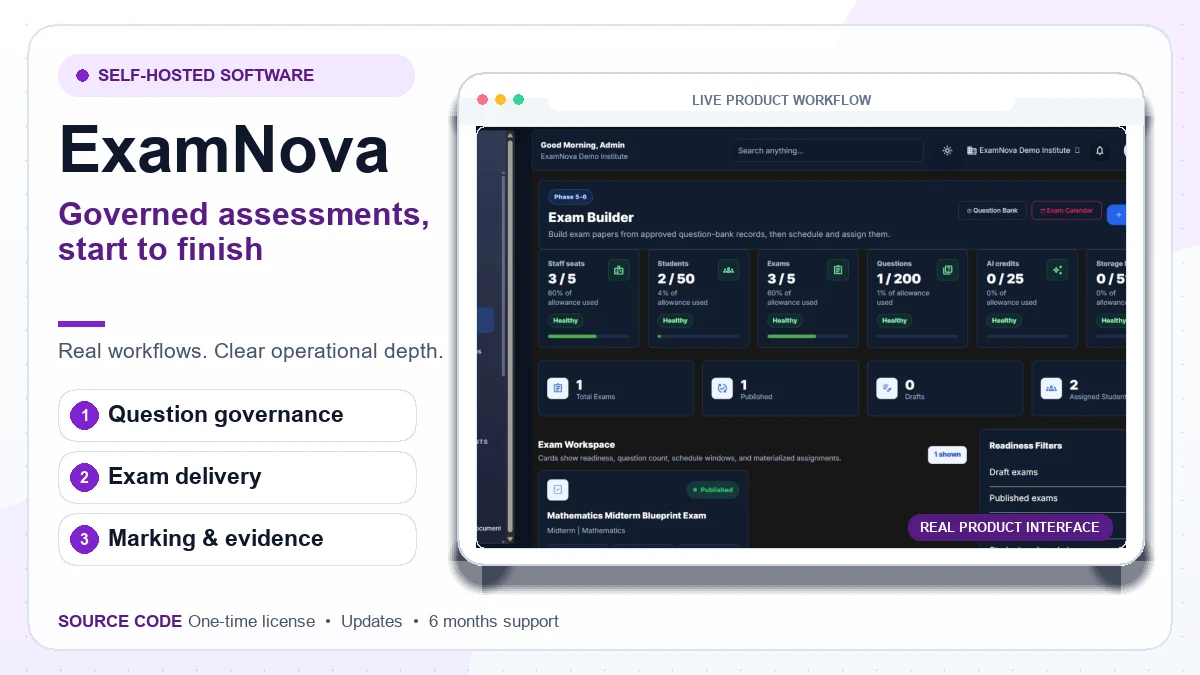Click the green window dot in the mockup frame
Image resolution: width=1200 pixels, height=675 pixels.
518,100
